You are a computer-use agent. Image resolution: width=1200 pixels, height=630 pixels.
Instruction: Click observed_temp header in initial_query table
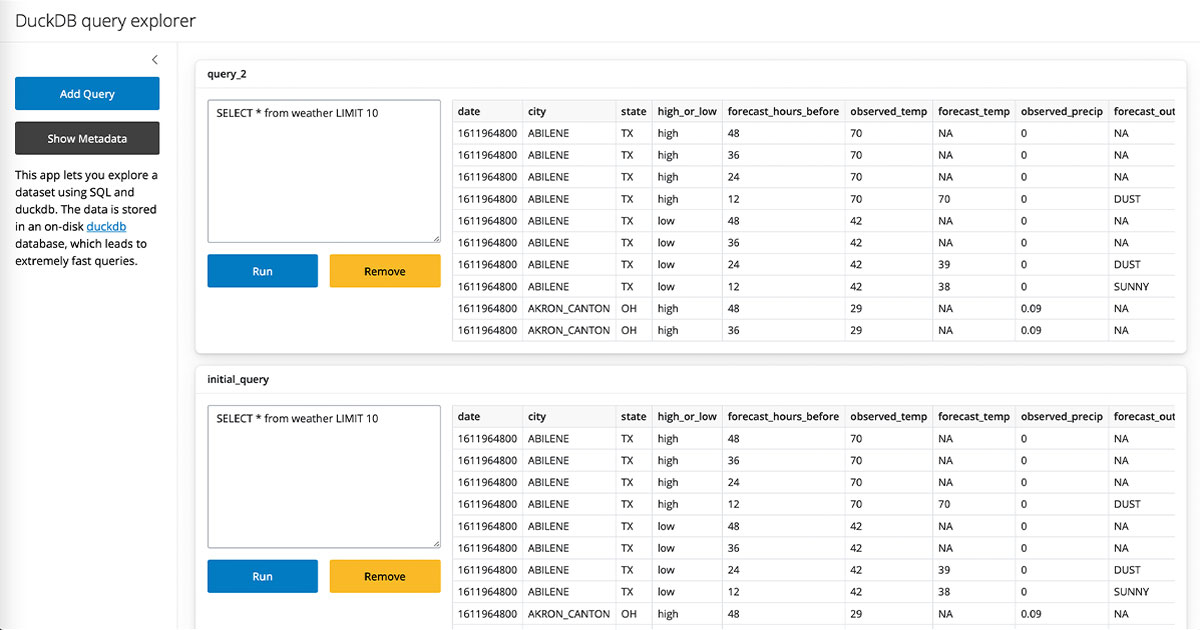(x=888, y=417)
